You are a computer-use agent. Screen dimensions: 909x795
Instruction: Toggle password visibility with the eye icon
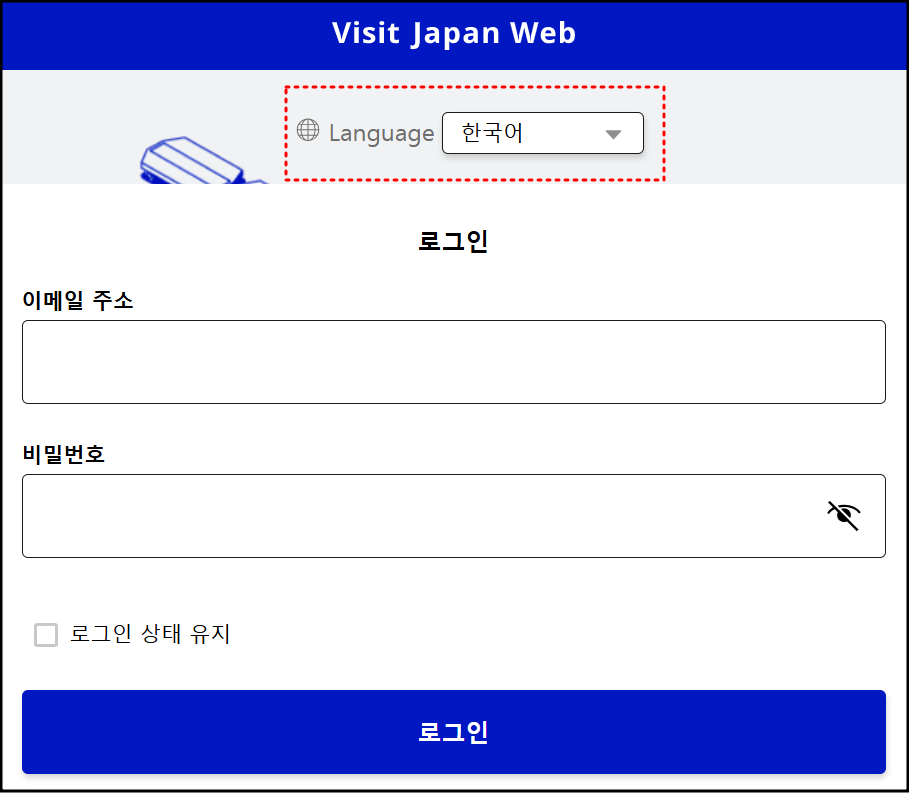[843, 516]
